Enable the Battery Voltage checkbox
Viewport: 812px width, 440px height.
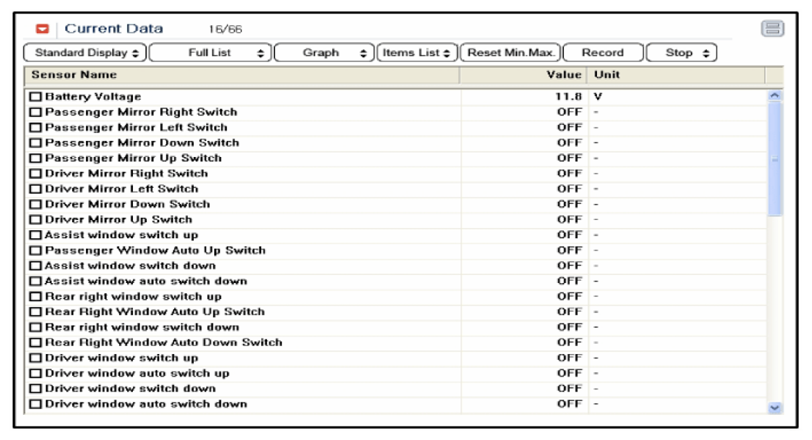click(36, 97)
